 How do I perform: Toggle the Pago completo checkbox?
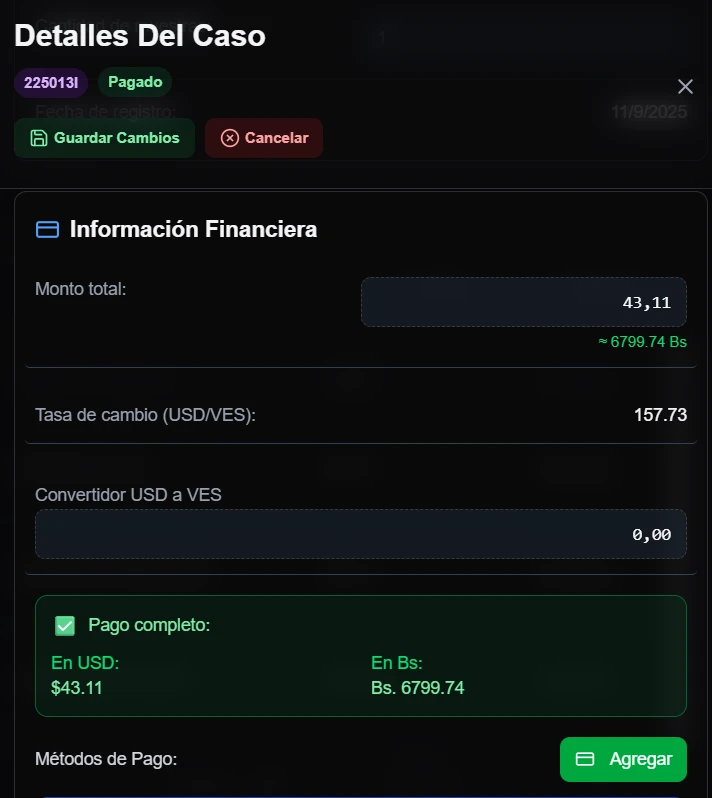click(x=65, y=626)
